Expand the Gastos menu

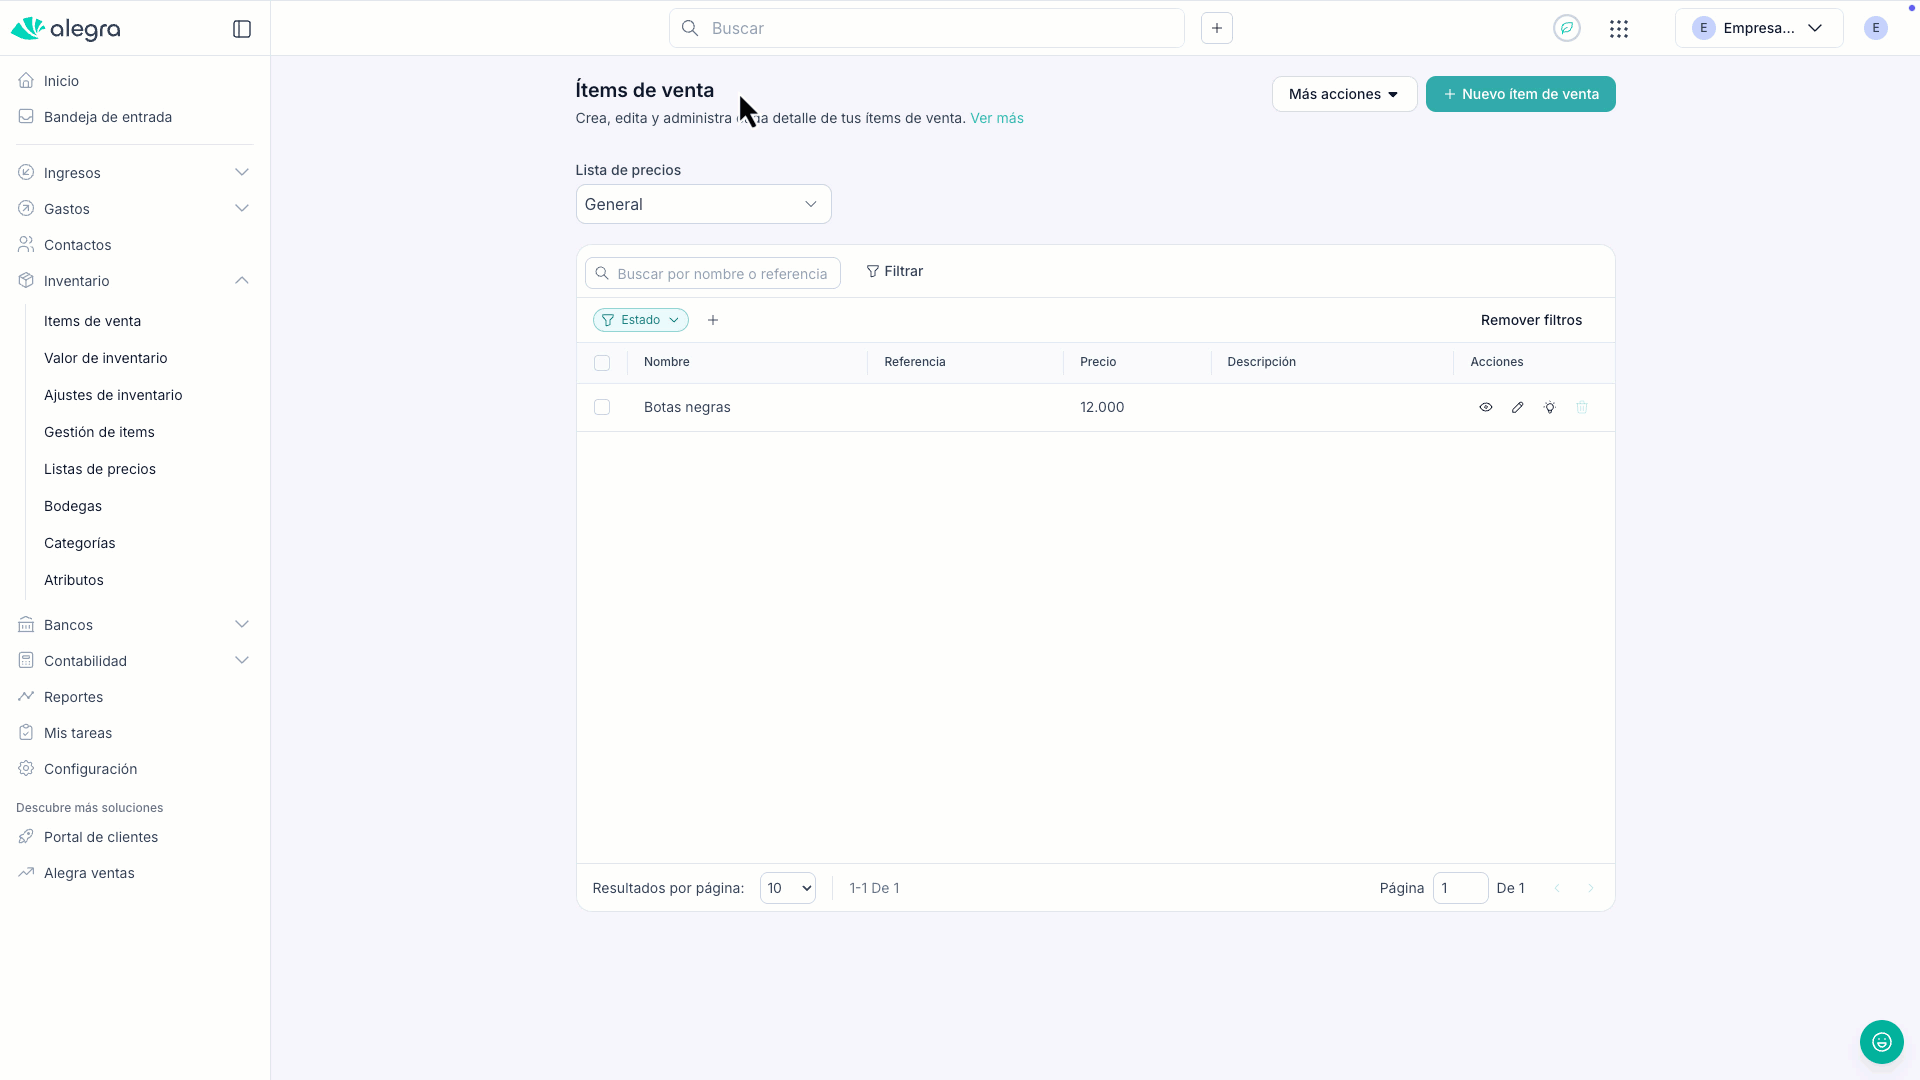tap(134, 209)
